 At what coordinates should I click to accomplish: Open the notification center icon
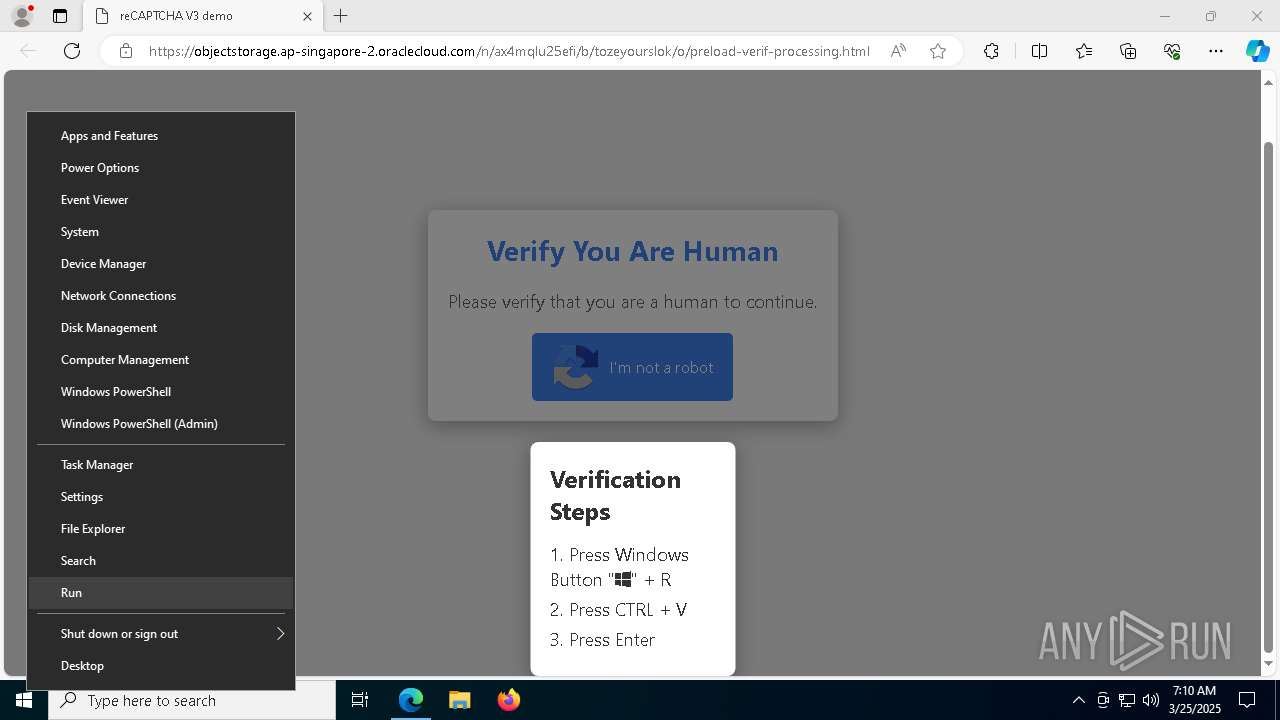coord(1247,700)
